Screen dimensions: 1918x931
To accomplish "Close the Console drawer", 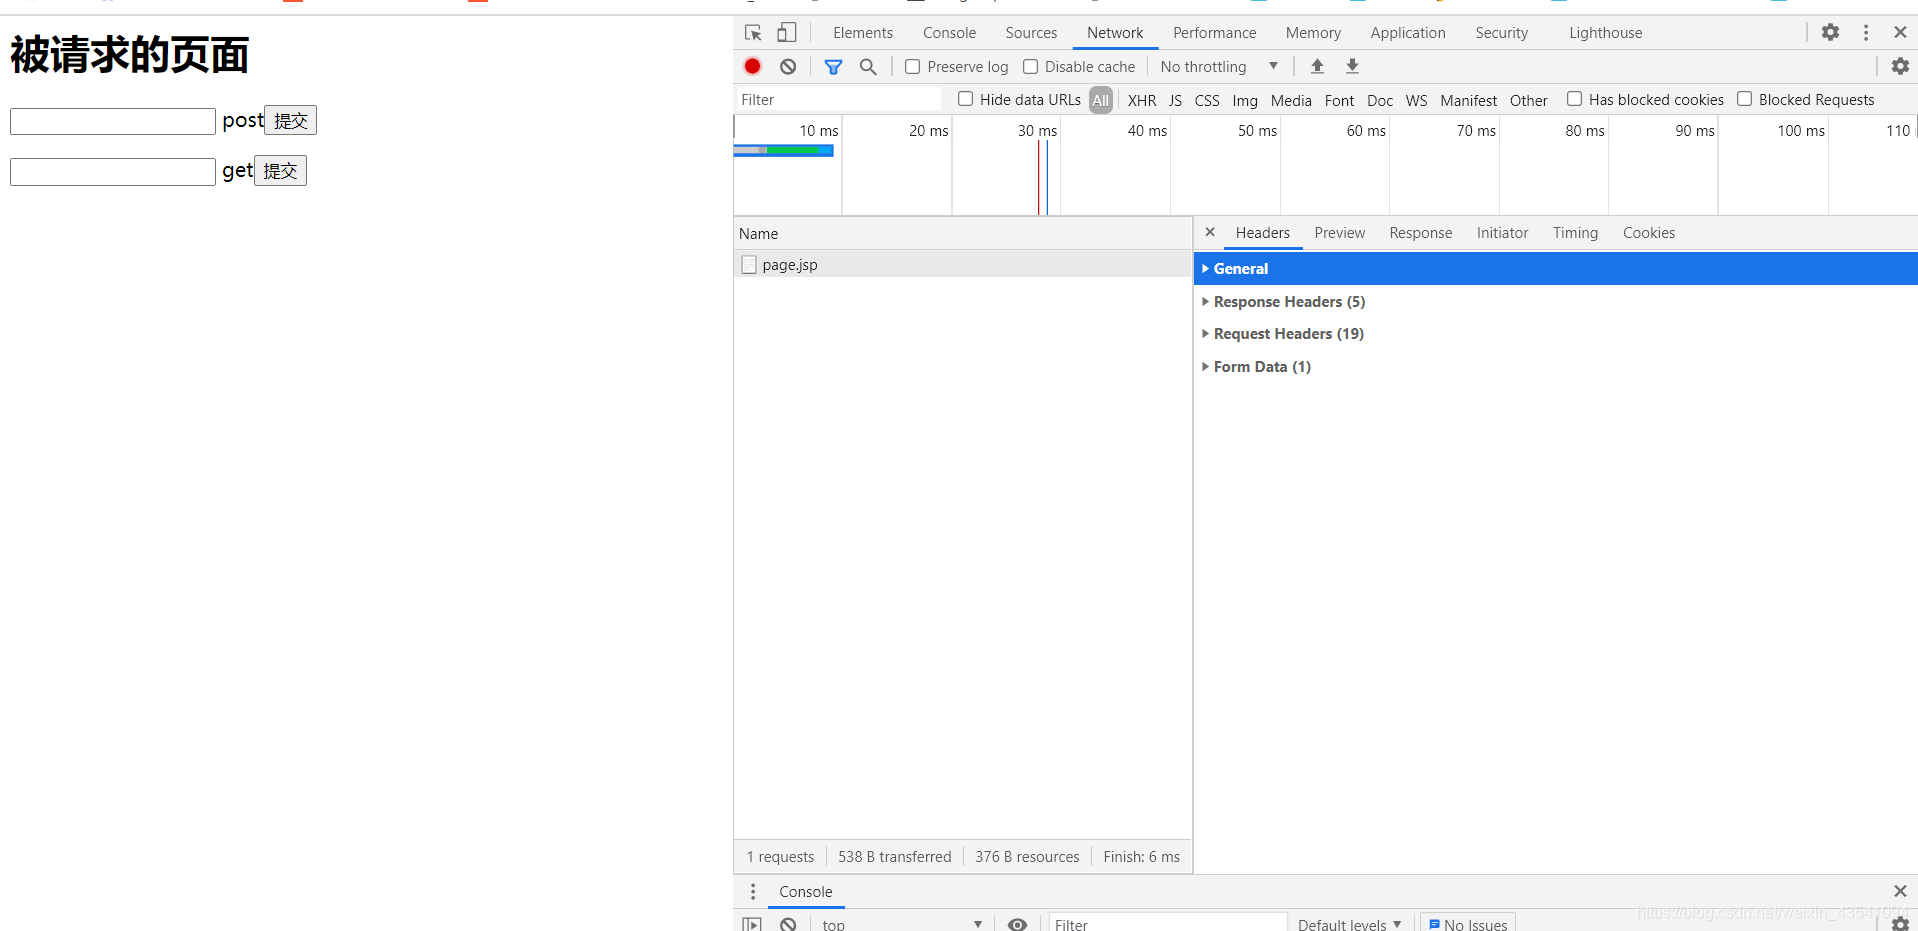I will coord(1900,891).
